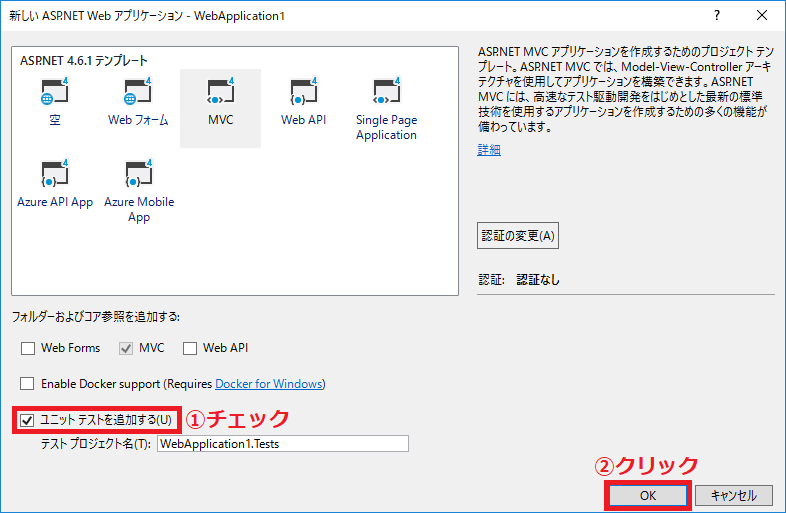Screen dimensions: 786x513
Task: Click the 認証の変更(A) button
Action: tap(518, 236)
